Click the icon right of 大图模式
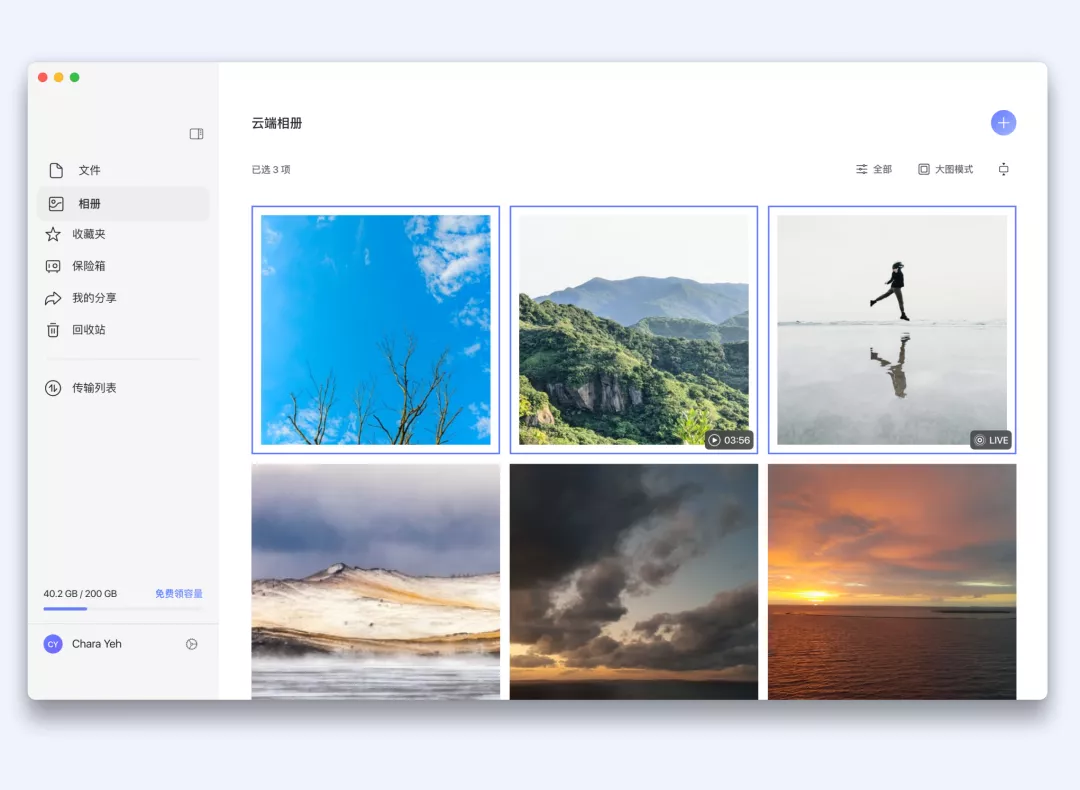The height and width of the screenshot is (790, 1080). point(1004,169)
